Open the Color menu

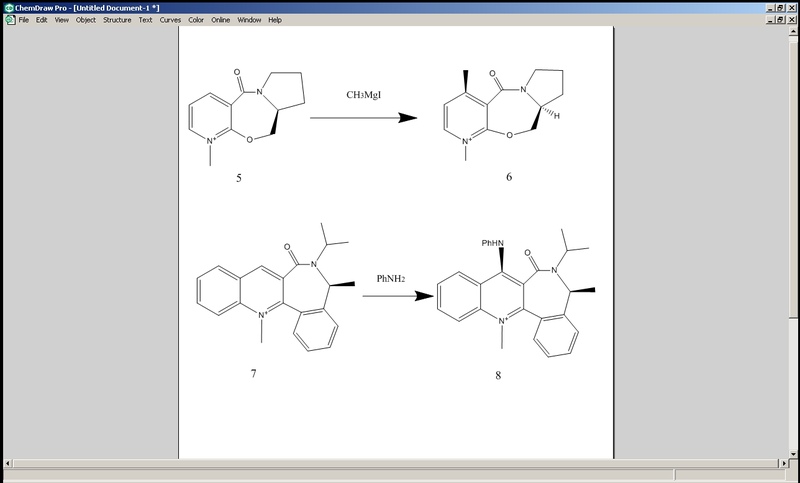tap(196, 20)
